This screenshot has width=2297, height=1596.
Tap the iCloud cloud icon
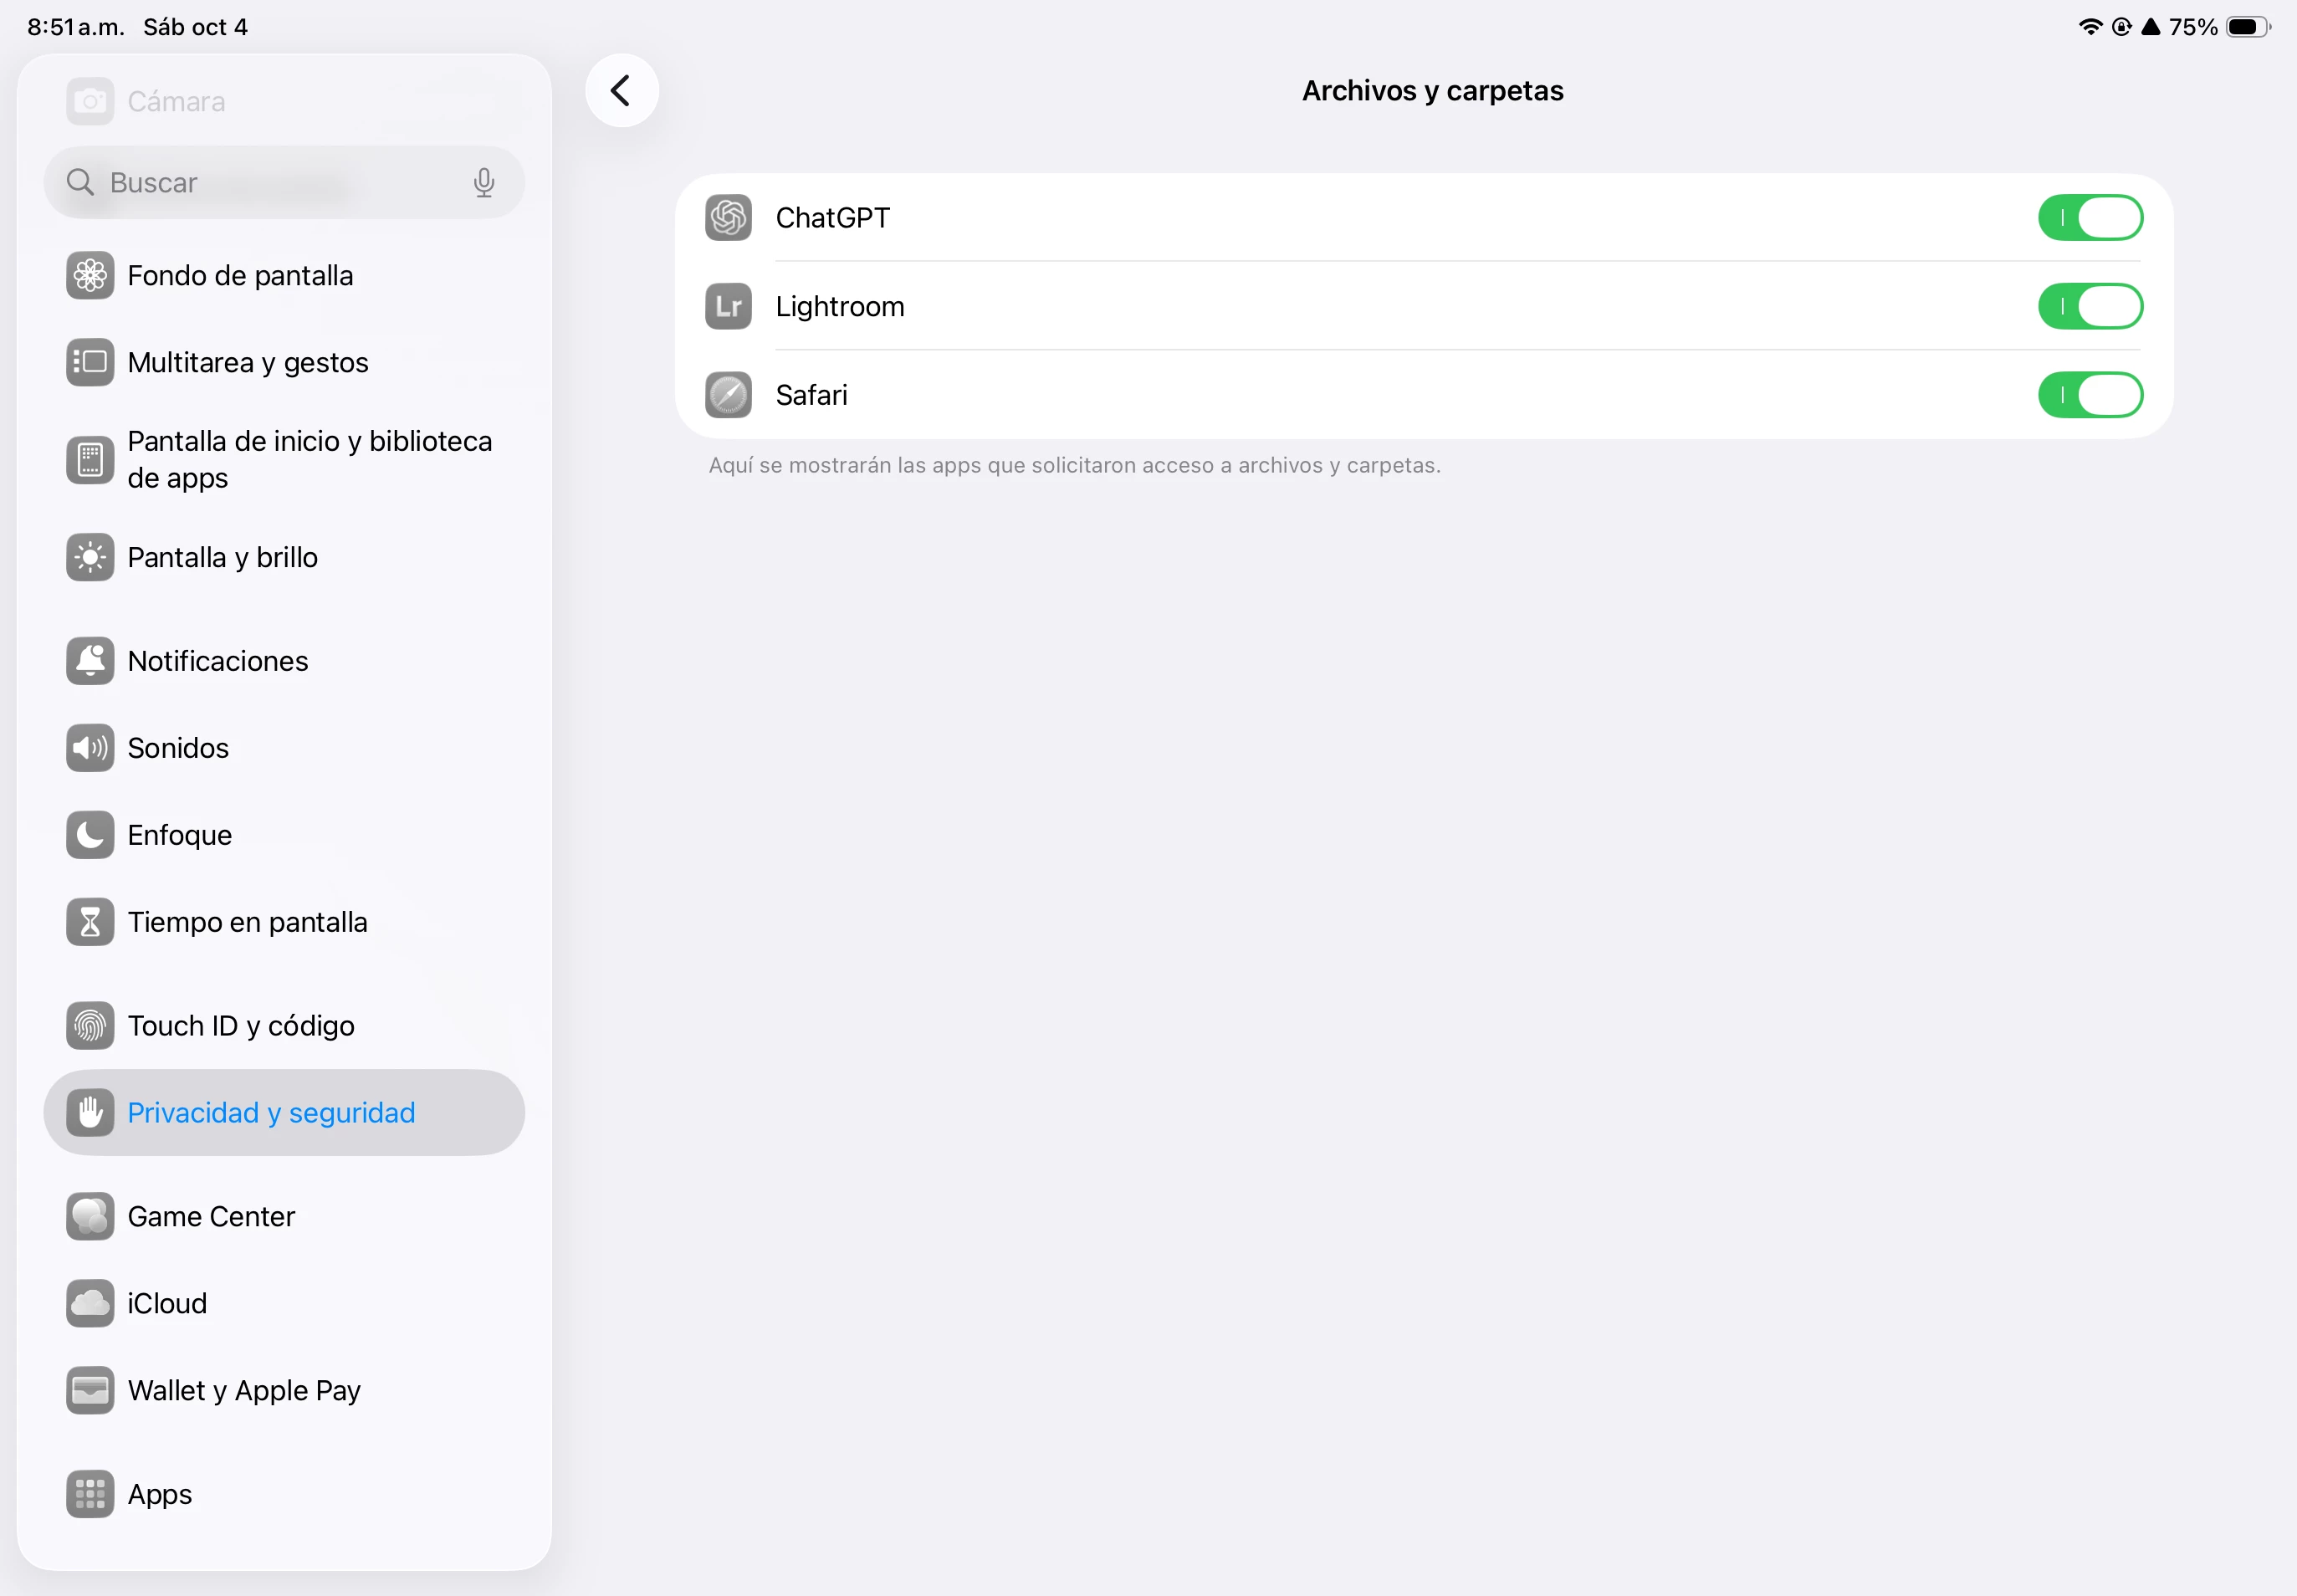tap(90, 1303)
